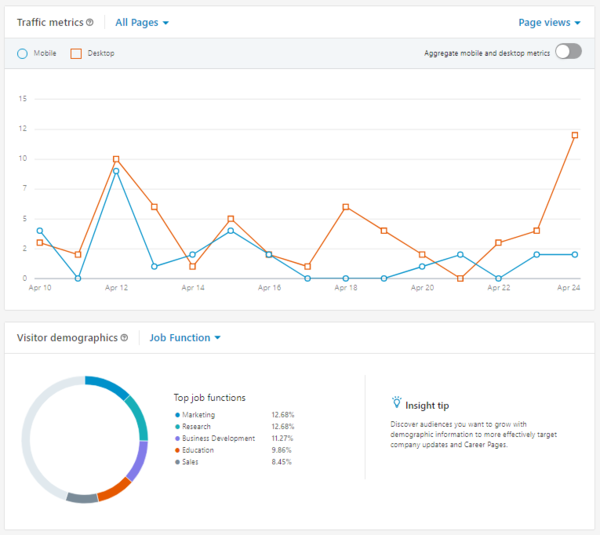Open the All Pages dropdown
Screen dimensions: 600x535
click(142, 22)
